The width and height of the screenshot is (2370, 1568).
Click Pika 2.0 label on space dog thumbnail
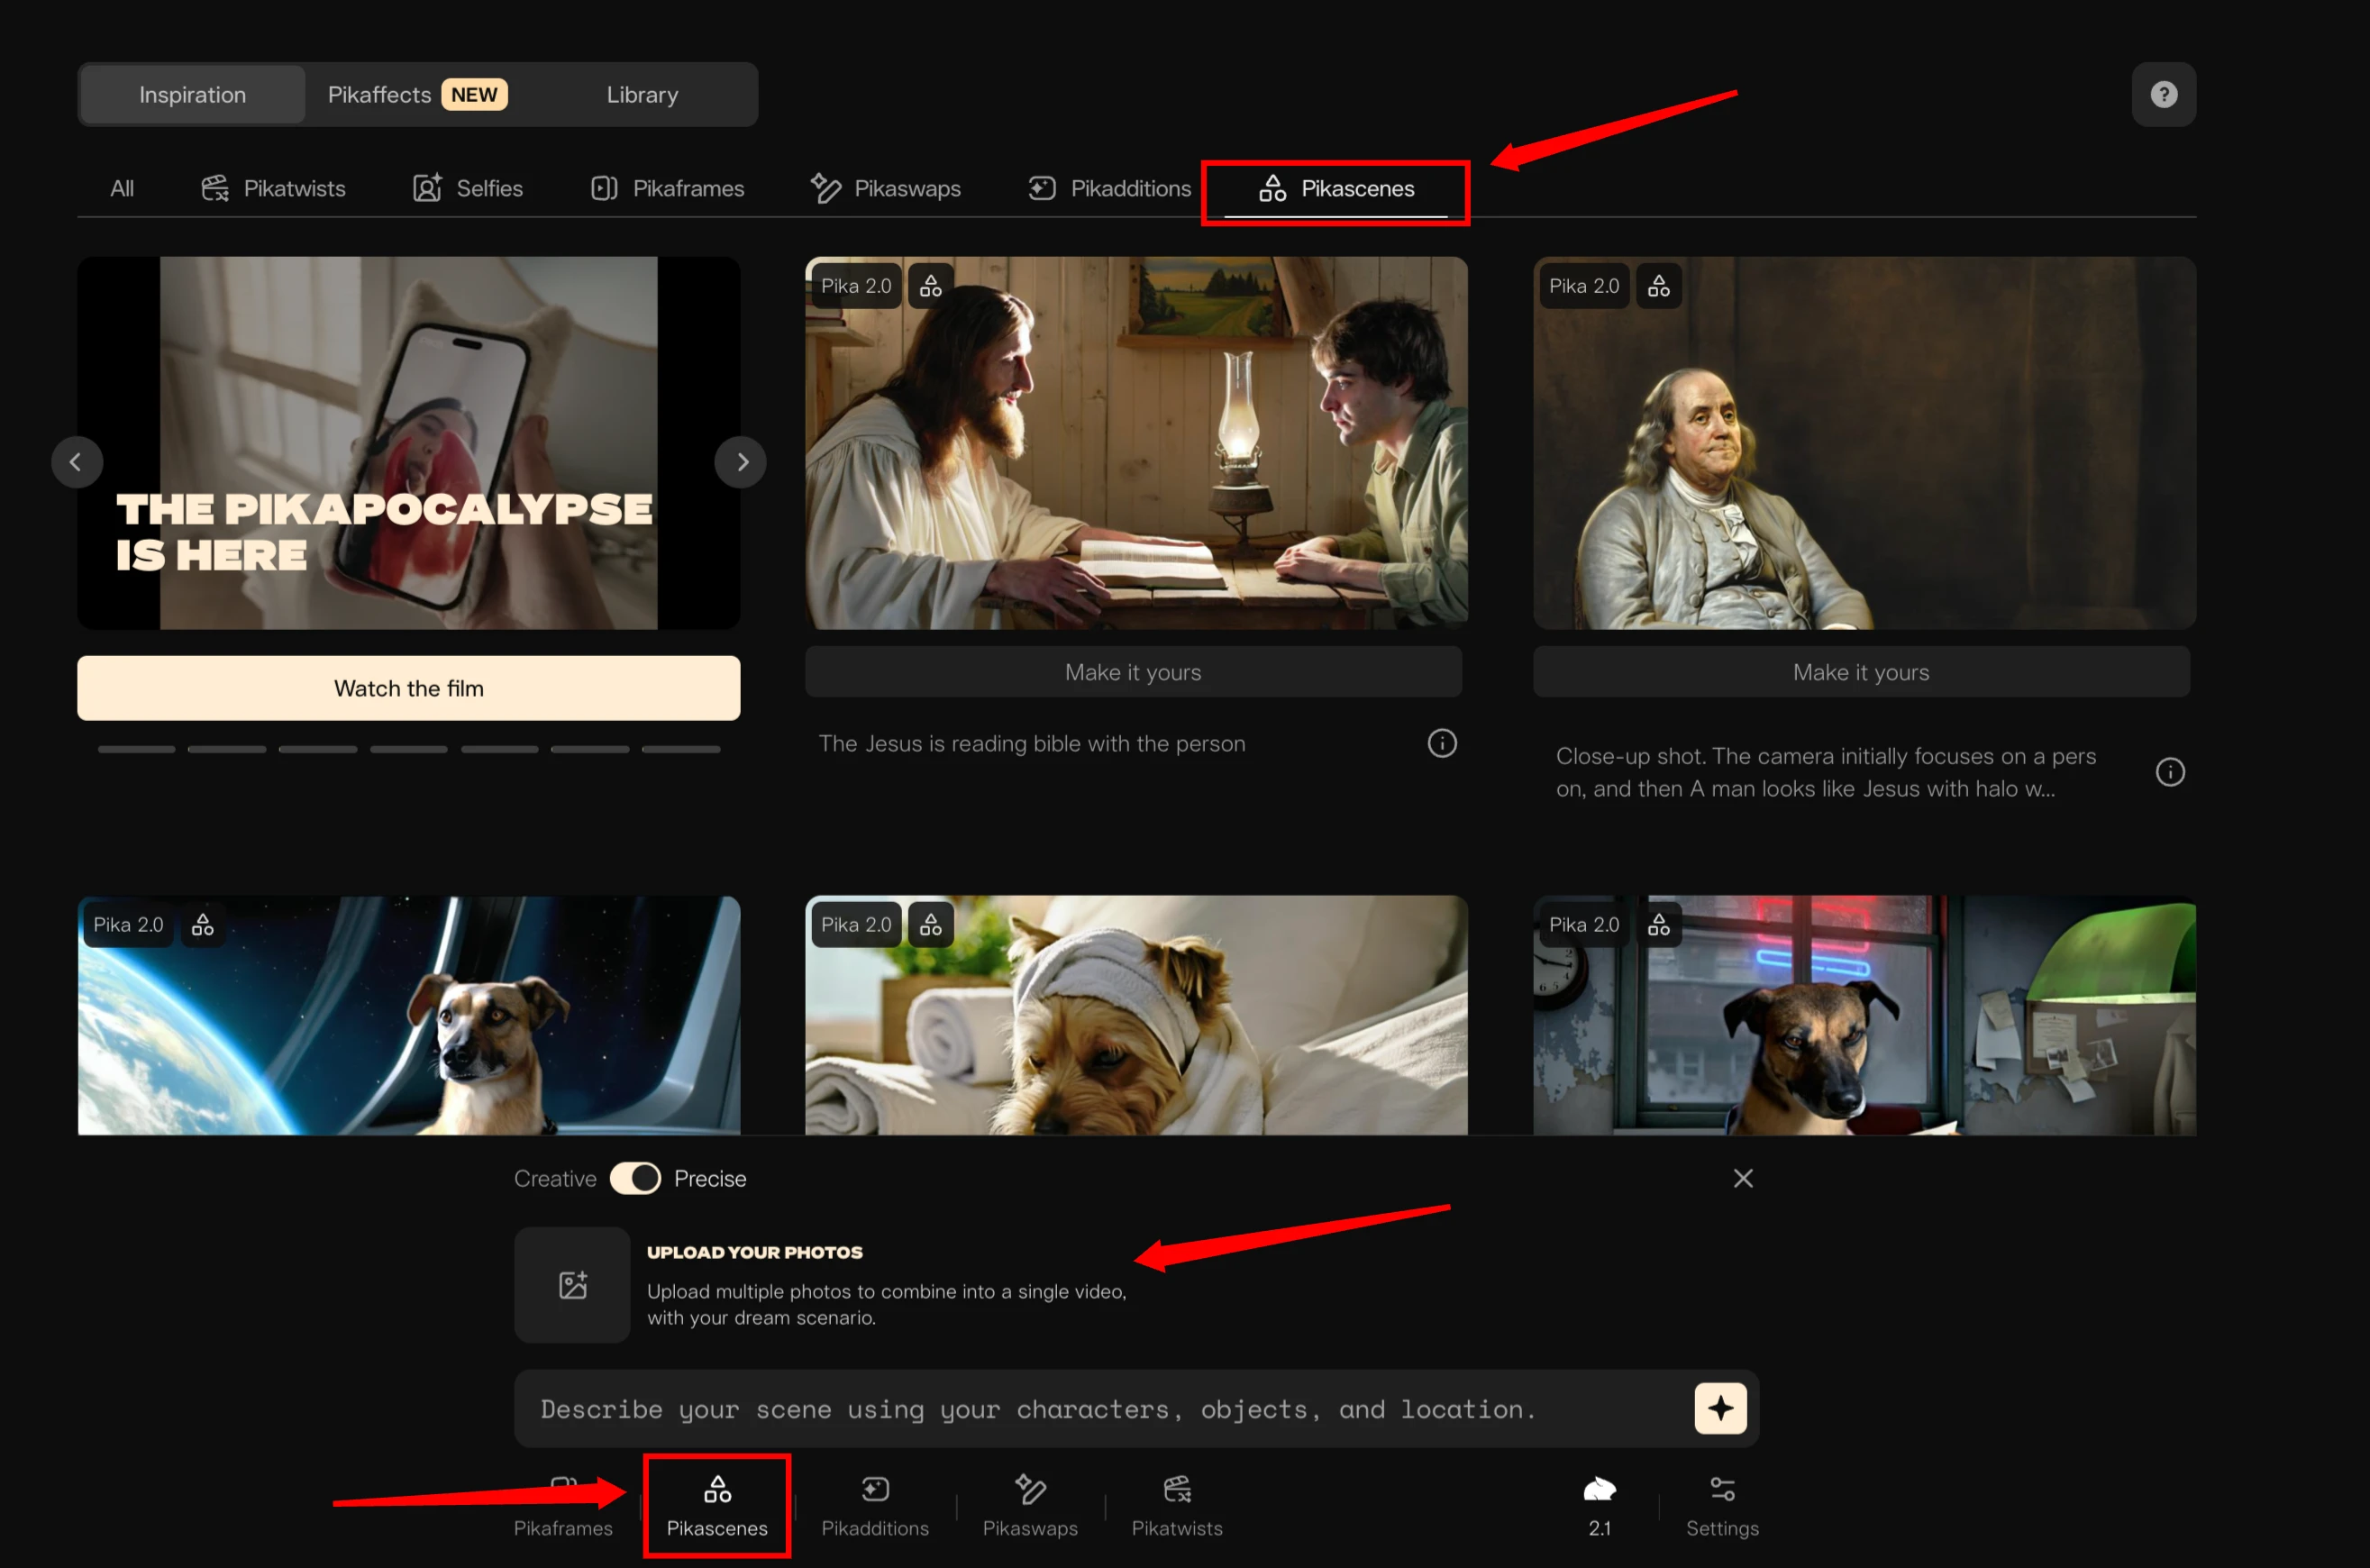coord(127,925)
